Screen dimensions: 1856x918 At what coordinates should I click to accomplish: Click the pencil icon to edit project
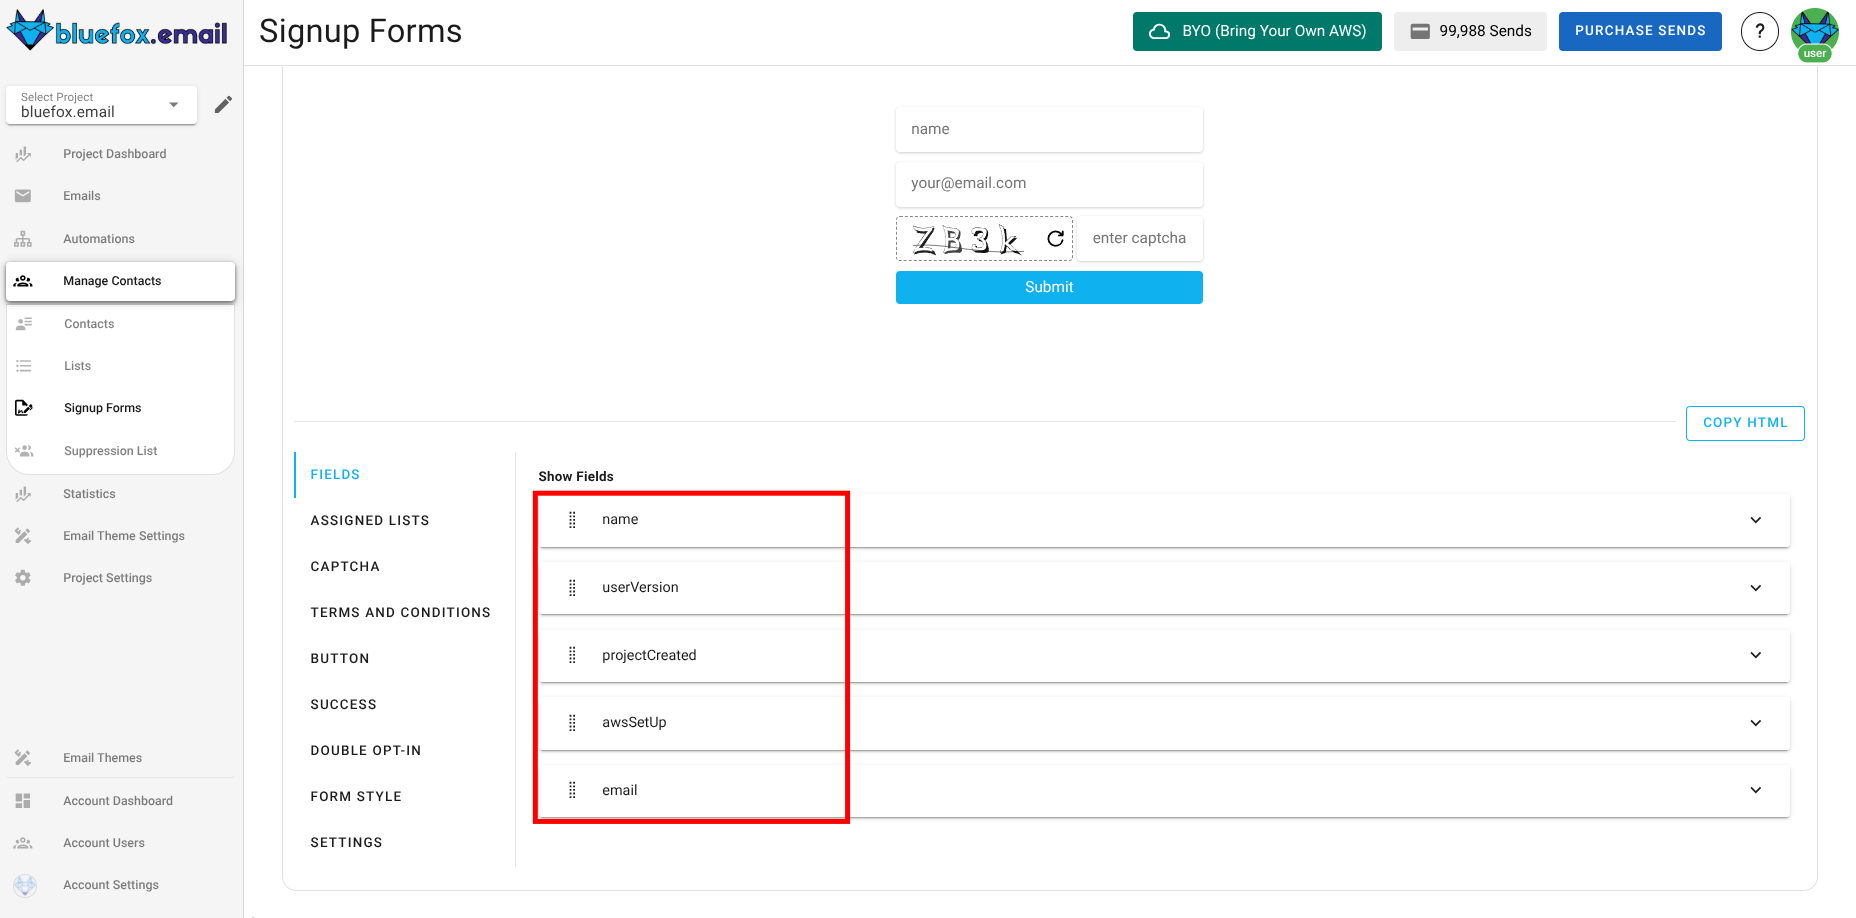point(223,103)
